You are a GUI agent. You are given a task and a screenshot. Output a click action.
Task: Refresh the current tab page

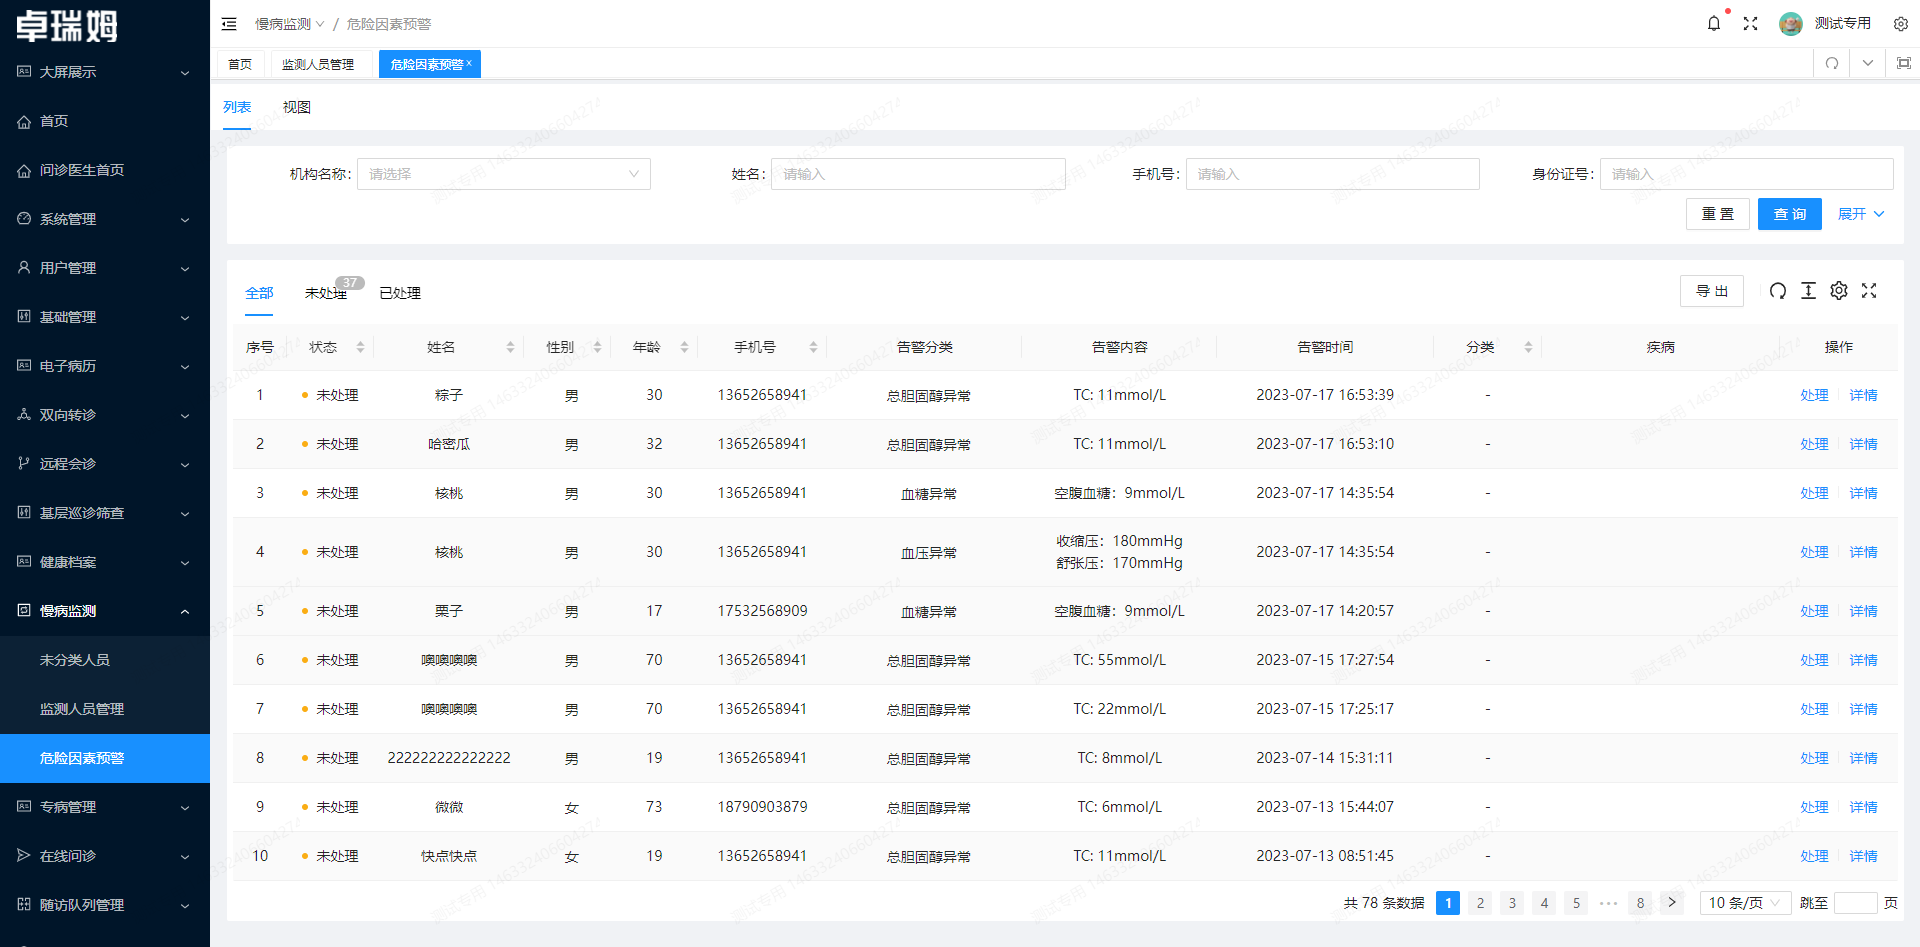click(x=1832, y=63)
